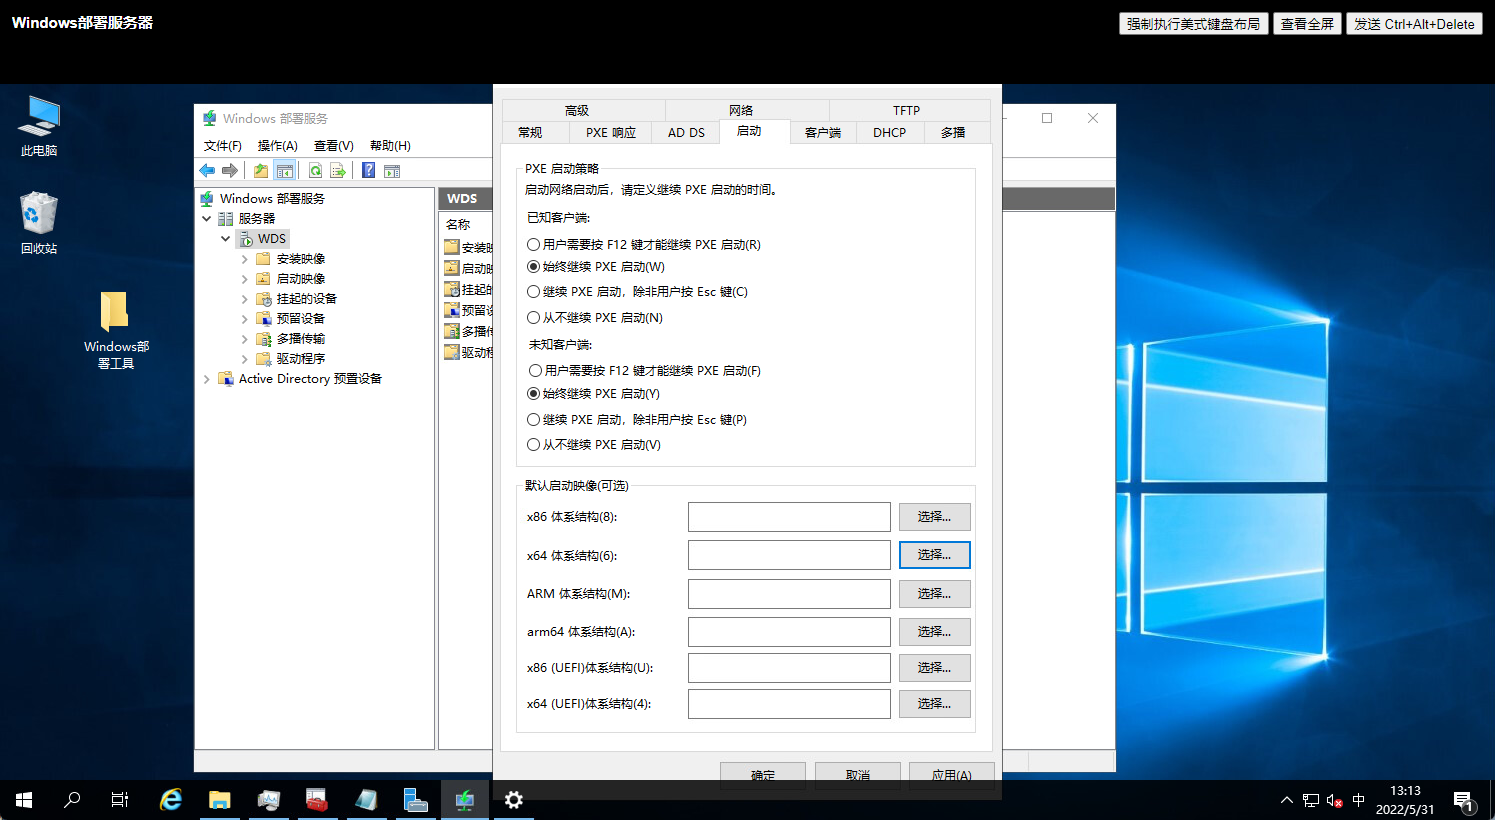Select unknown client '始终继续 PXE 启动(Y)'

(594, 394)
